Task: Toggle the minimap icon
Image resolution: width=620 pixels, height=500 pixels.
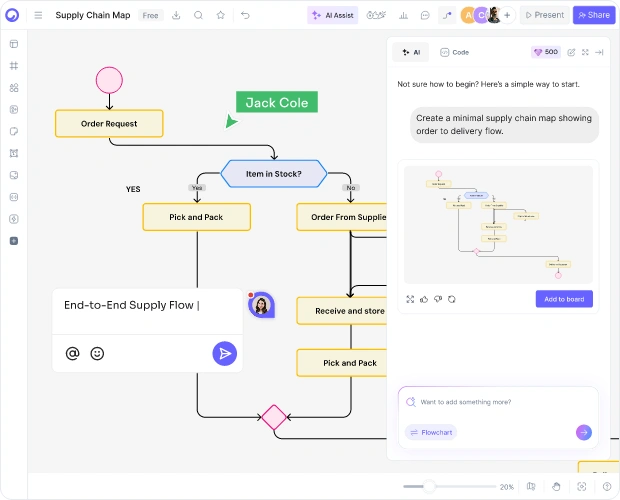Action: pyautogui.click(x=531, y=486)
